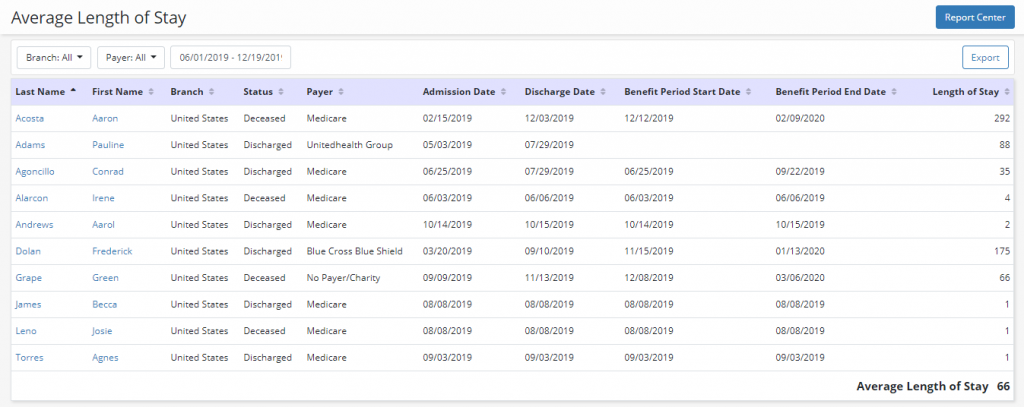Sort by Benefit Period End Date
The width and height of the screenshot is (1024, 407).
pyautogui.click(x=896, y=92)
